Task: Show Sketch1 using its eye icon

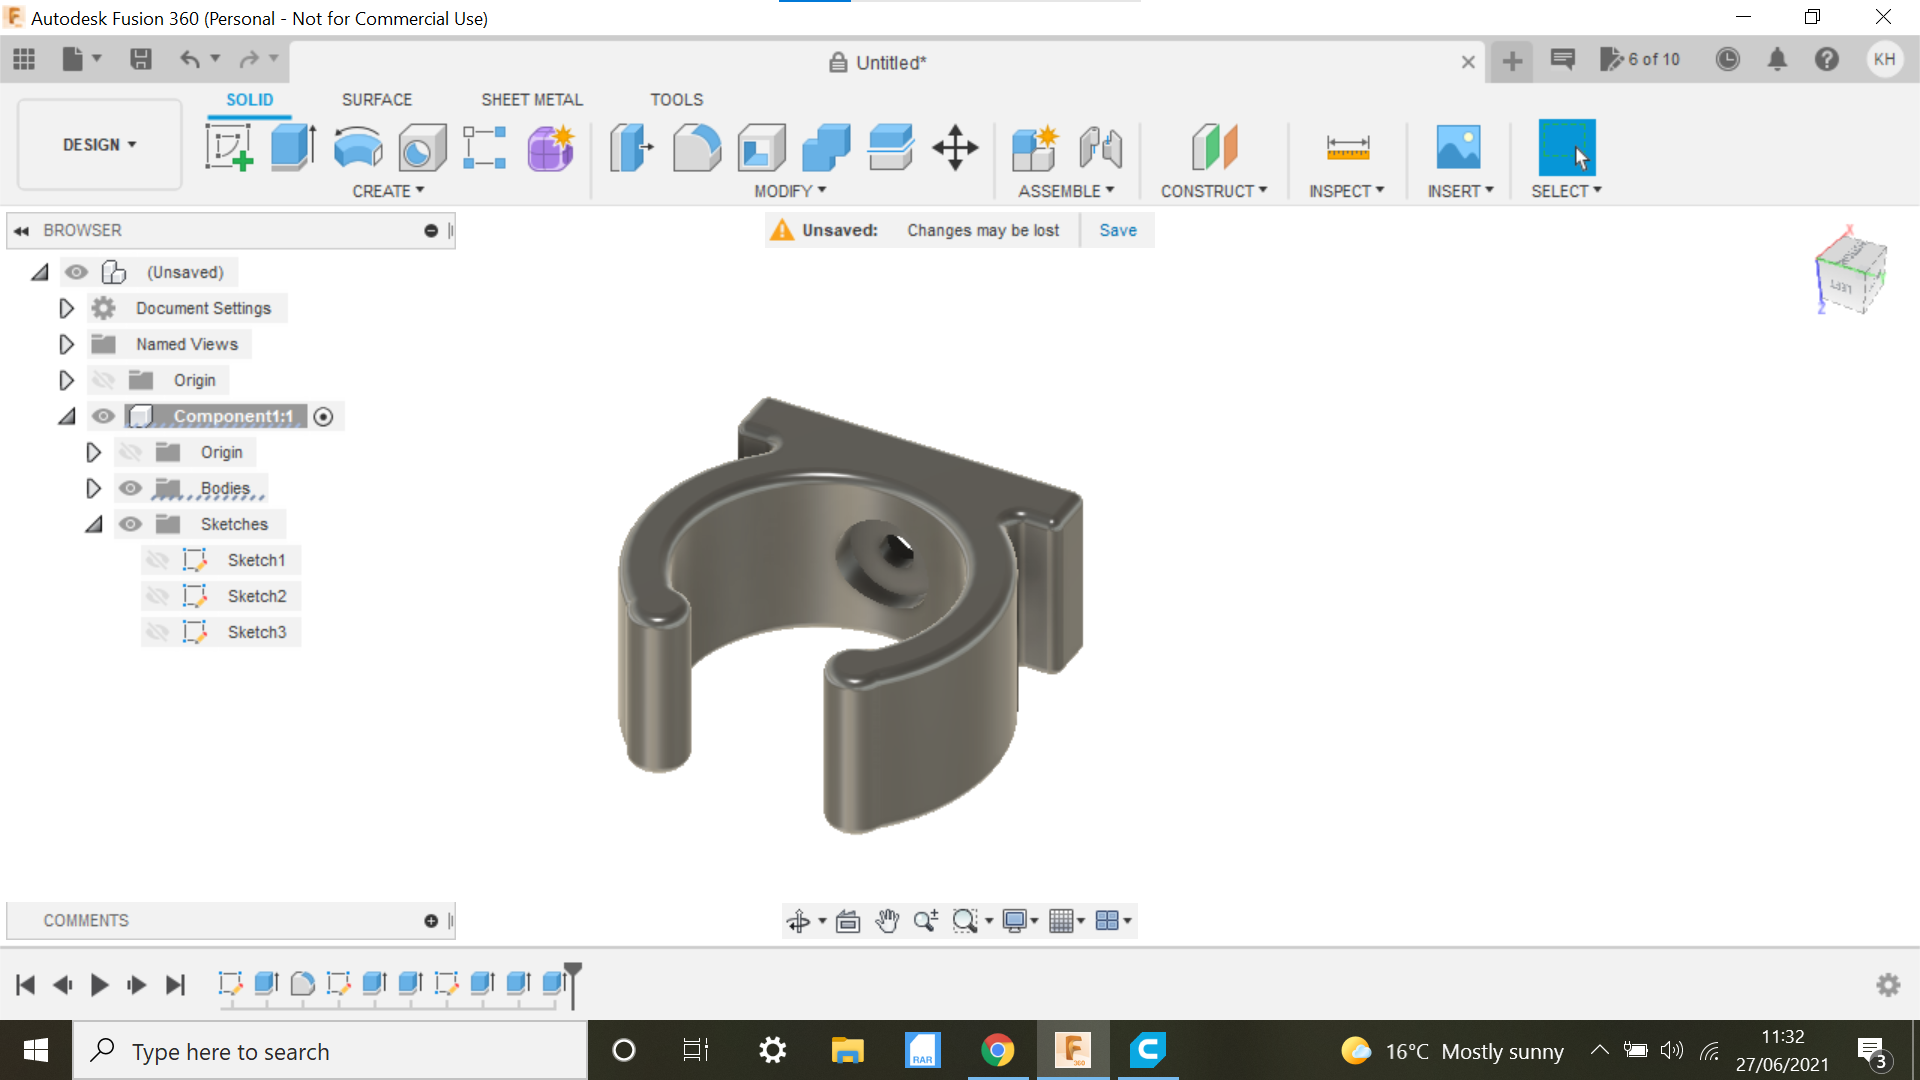Action: [157, 560]
